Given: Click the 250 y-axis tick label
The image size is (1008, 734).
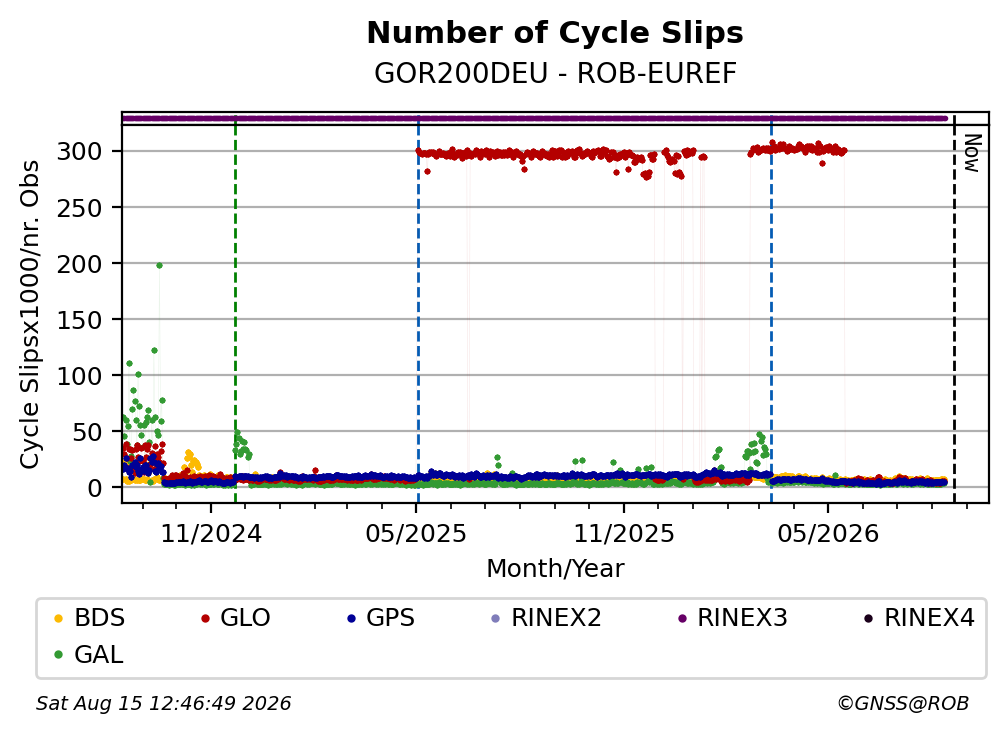Looking at the screenshot, I should pos(80,208).
